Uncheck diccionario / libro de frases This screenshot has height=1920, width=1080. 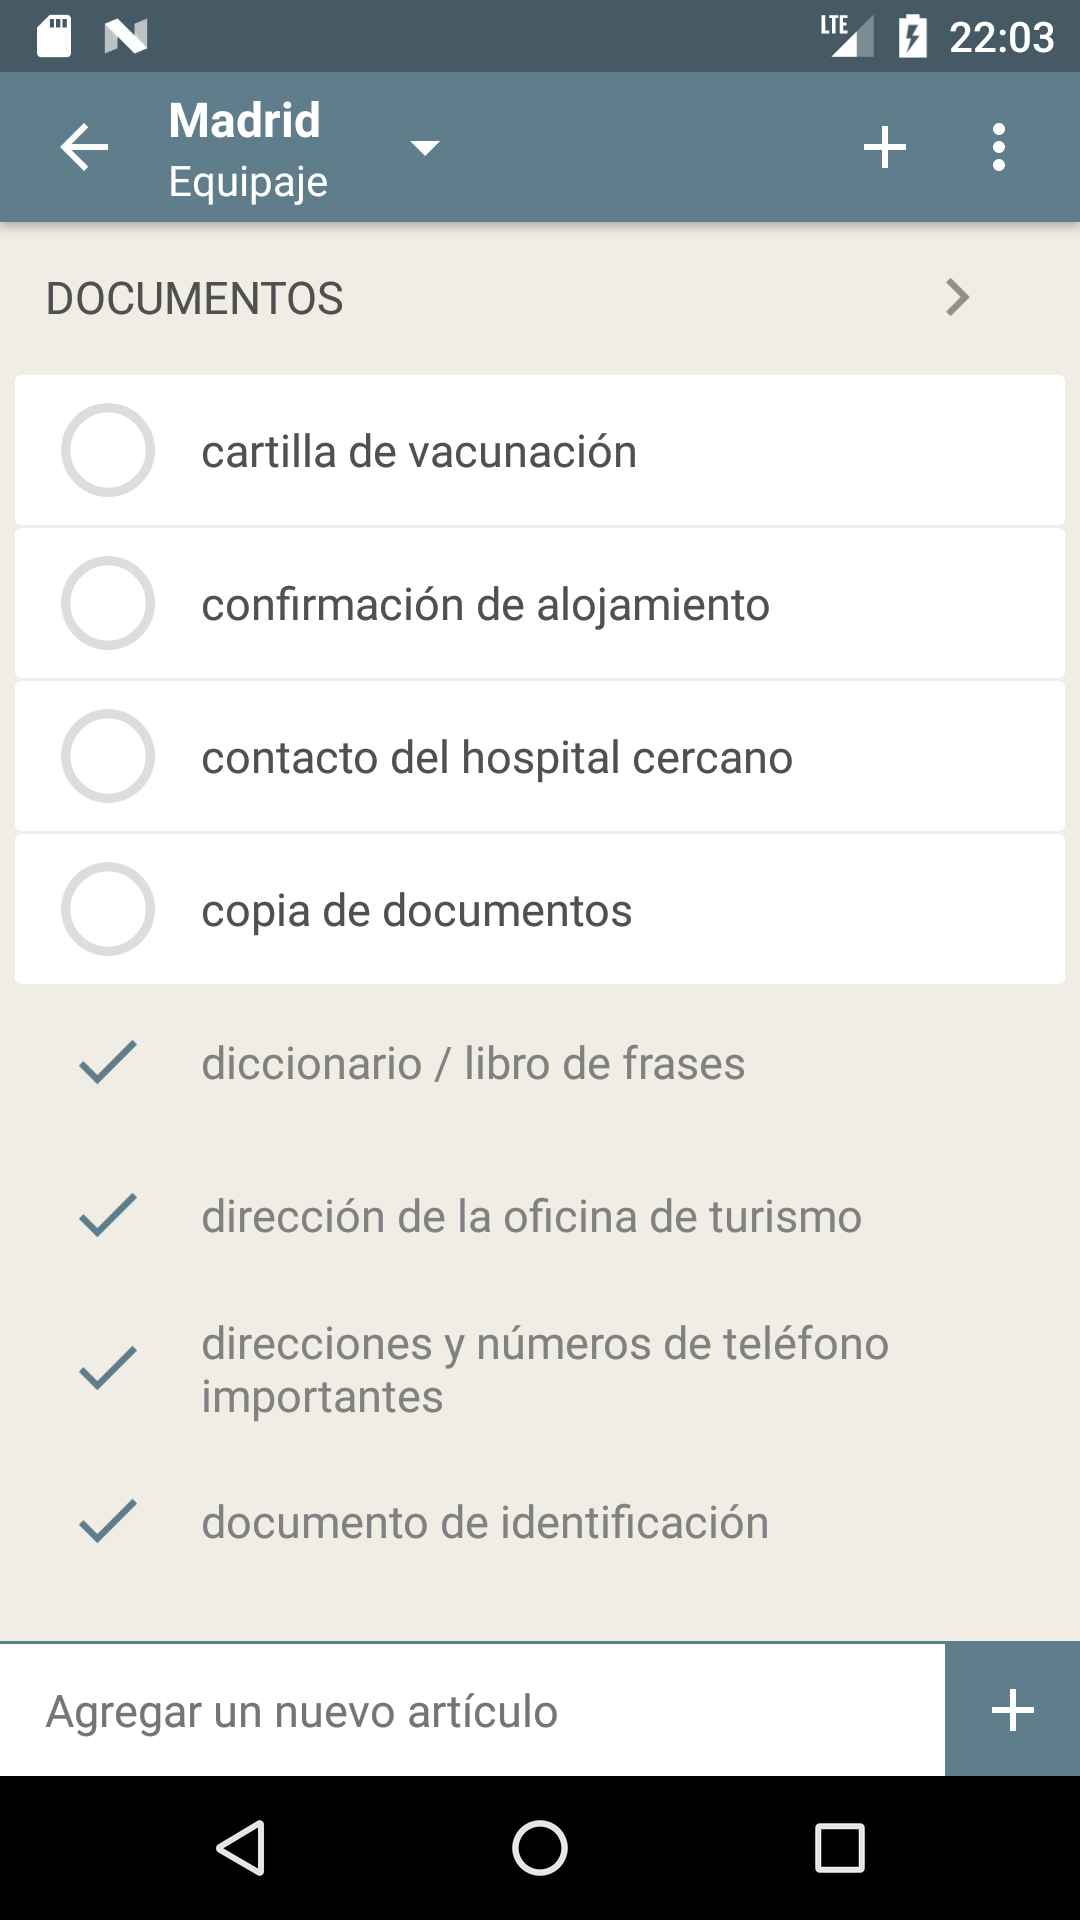[108, 1062]
